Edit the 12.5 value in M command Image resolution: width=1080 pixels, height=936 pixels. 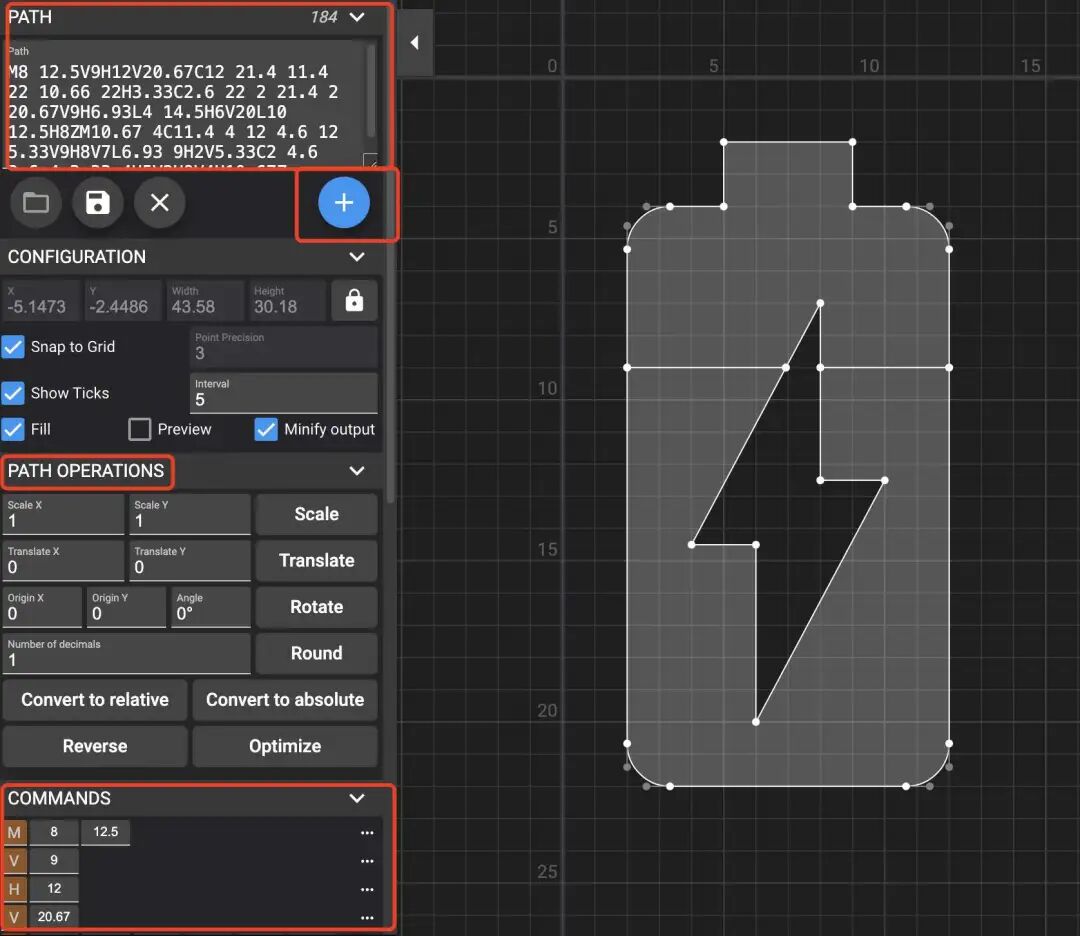tap(105, 832)
